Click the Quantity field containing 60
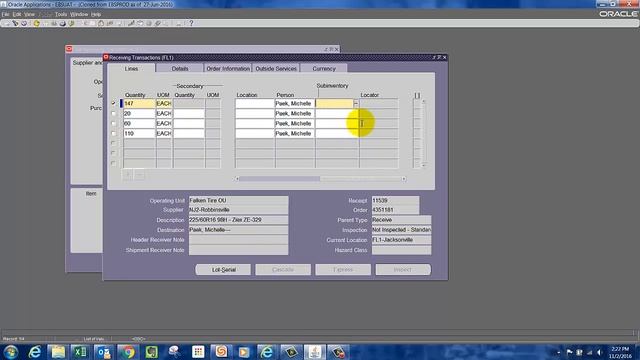Image resolution: width=640 pixels, height=360 pixels. coord(139,123)
